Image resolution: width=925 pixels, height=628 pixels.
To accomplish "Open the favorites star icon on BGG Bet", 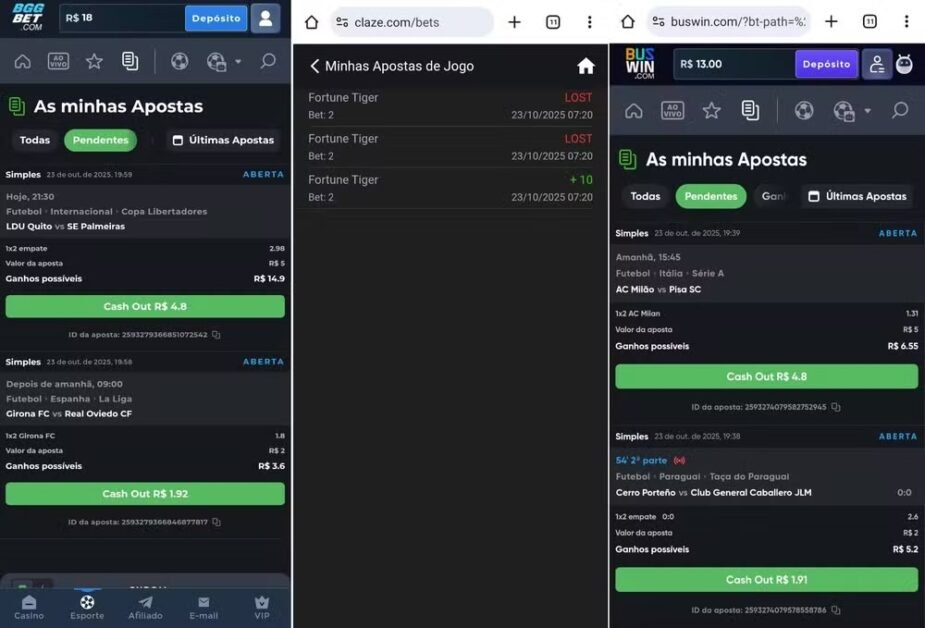I will pos(93,60).
